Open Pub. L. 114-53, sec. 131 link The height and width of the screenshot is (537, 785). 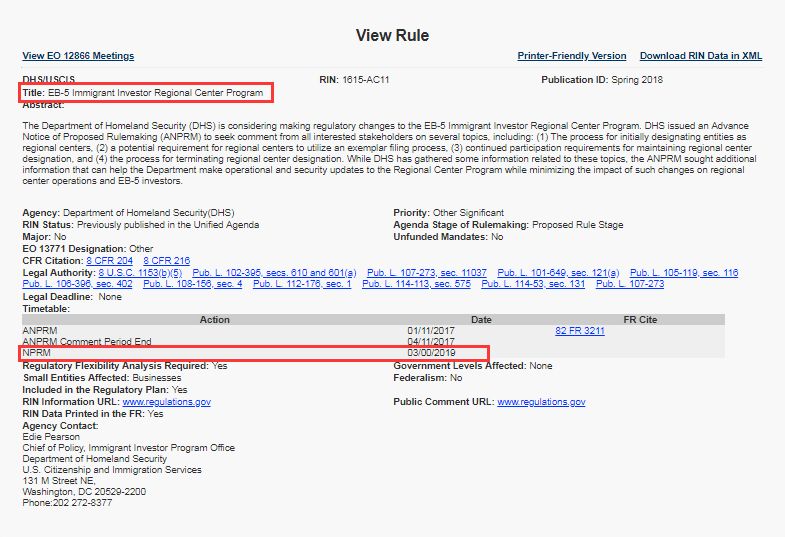pyautogui.click(x=533, y=284)
